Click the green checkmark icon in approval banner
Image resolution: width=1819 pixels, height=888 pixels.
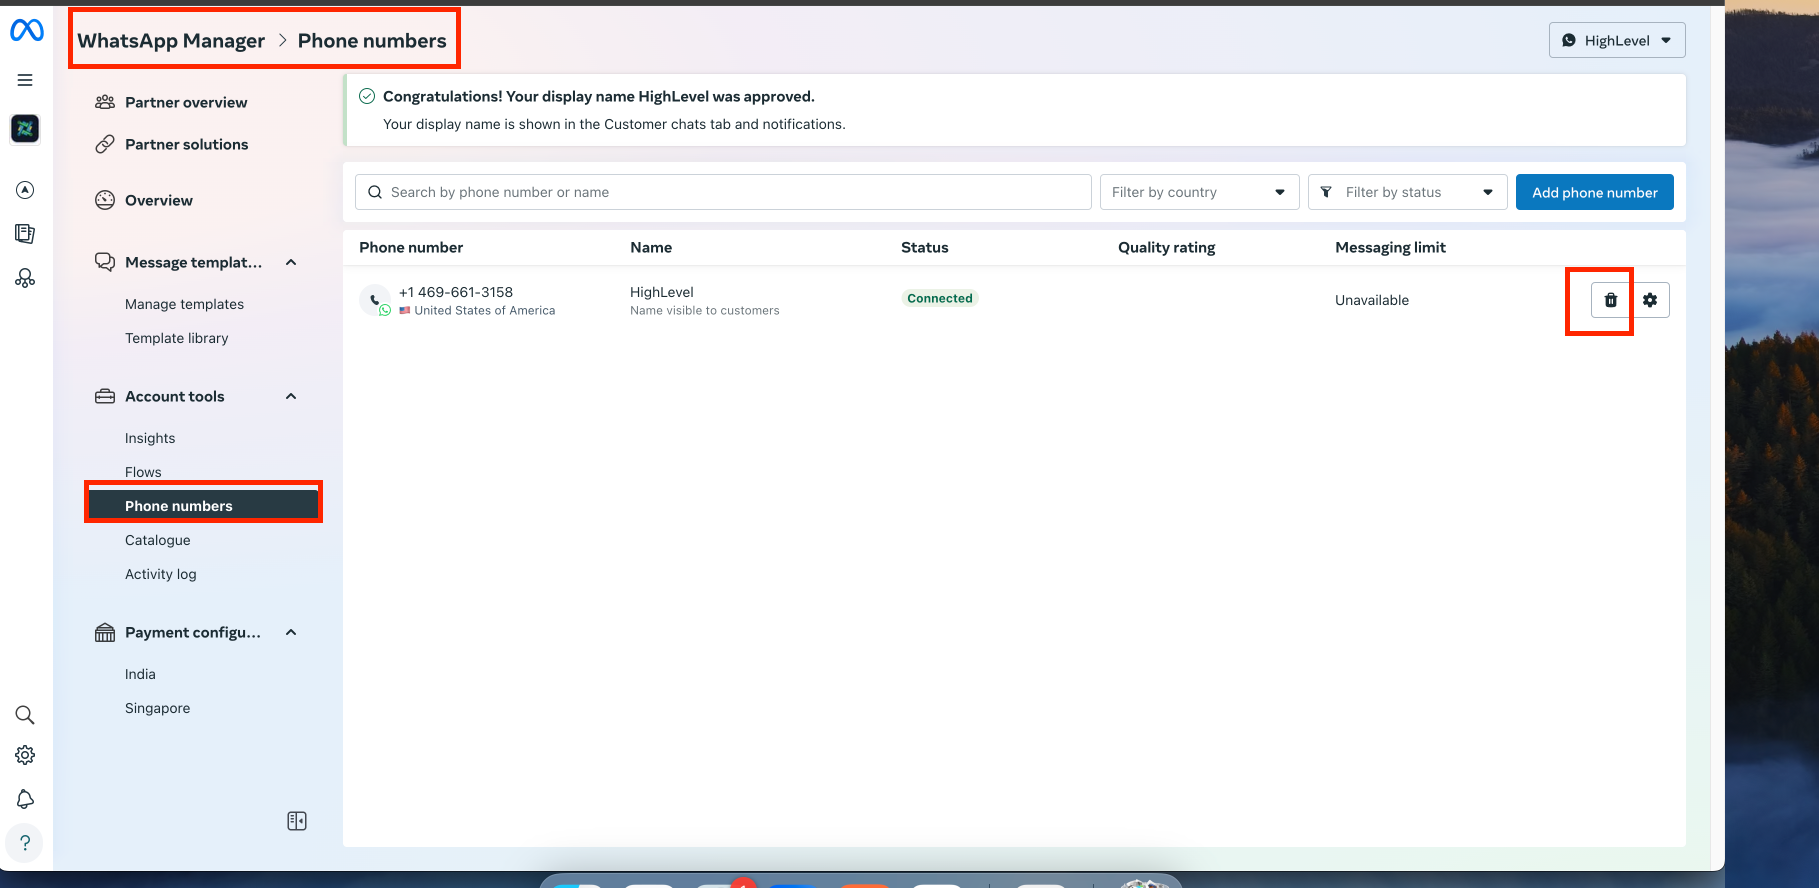click(367, 96)
